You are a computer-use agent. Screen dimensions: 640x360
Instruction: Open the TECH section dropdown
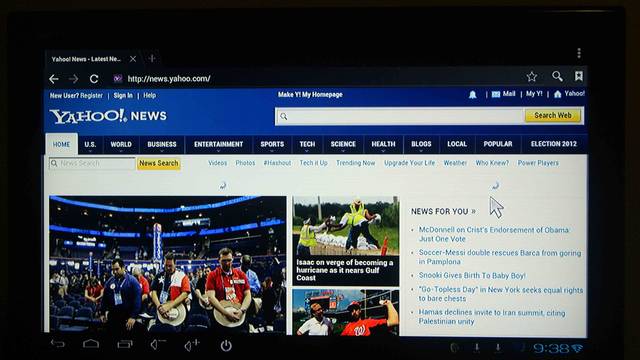(307, 144)
